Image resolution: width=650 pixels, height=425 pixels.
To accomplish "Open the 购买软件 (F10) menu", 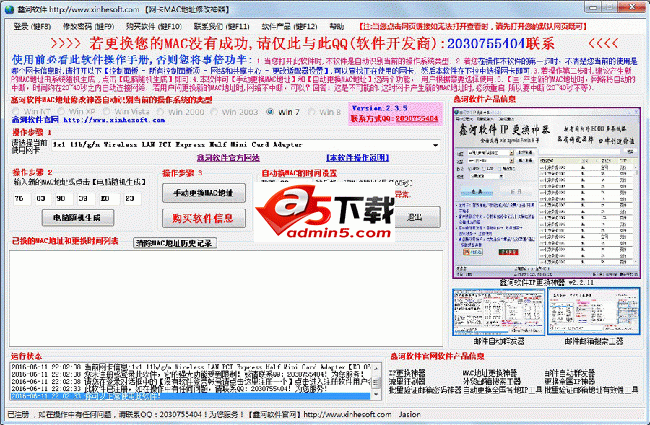I will coord(154,27).
